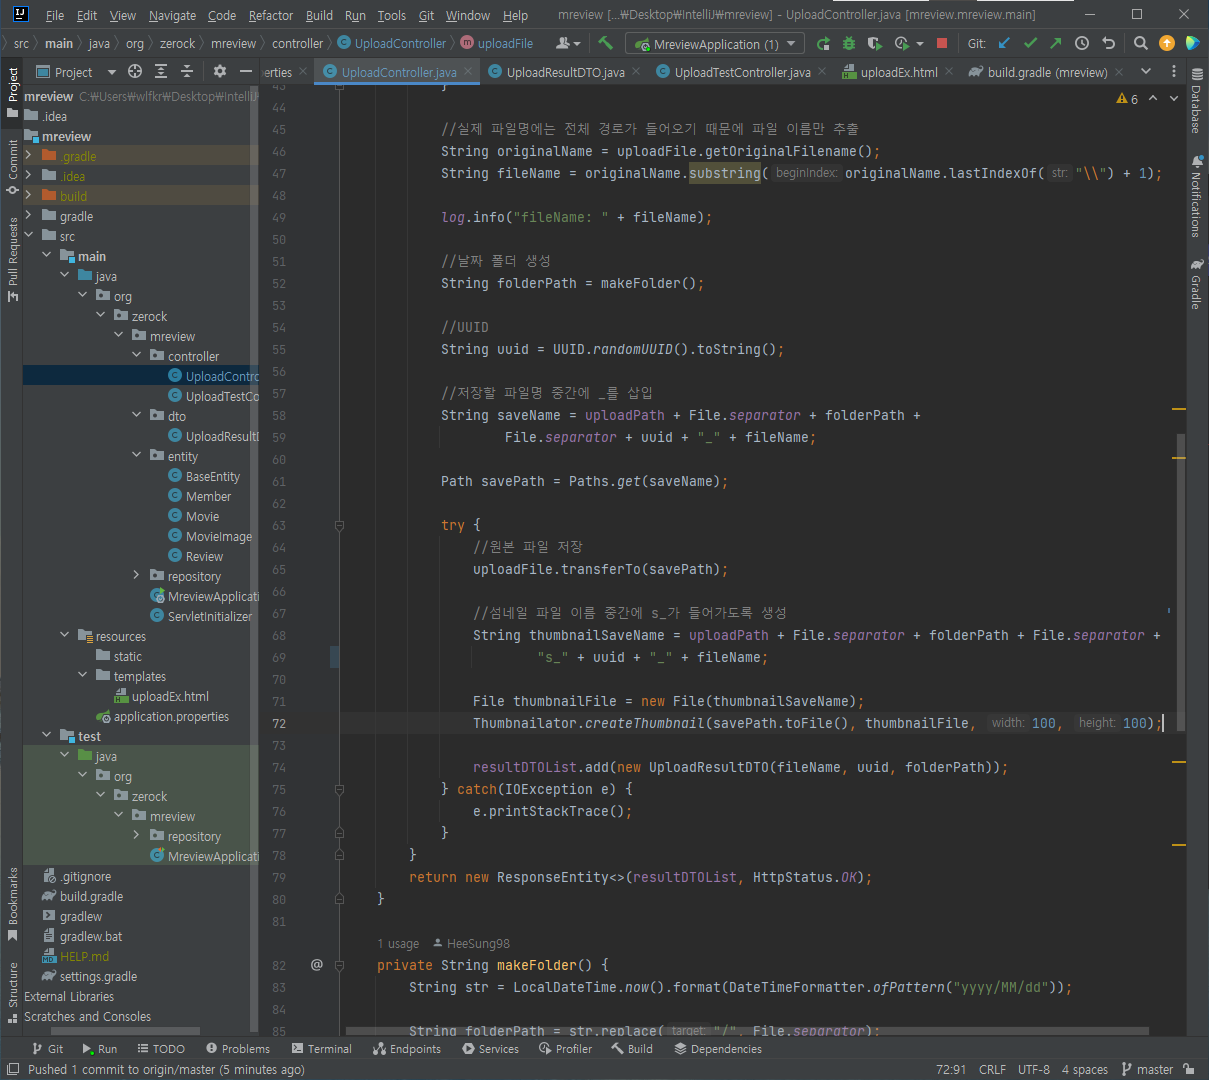Open the editor tabs three-dot menu
Screen dimensions: 1209x1080
click(x=1174, y=72)
